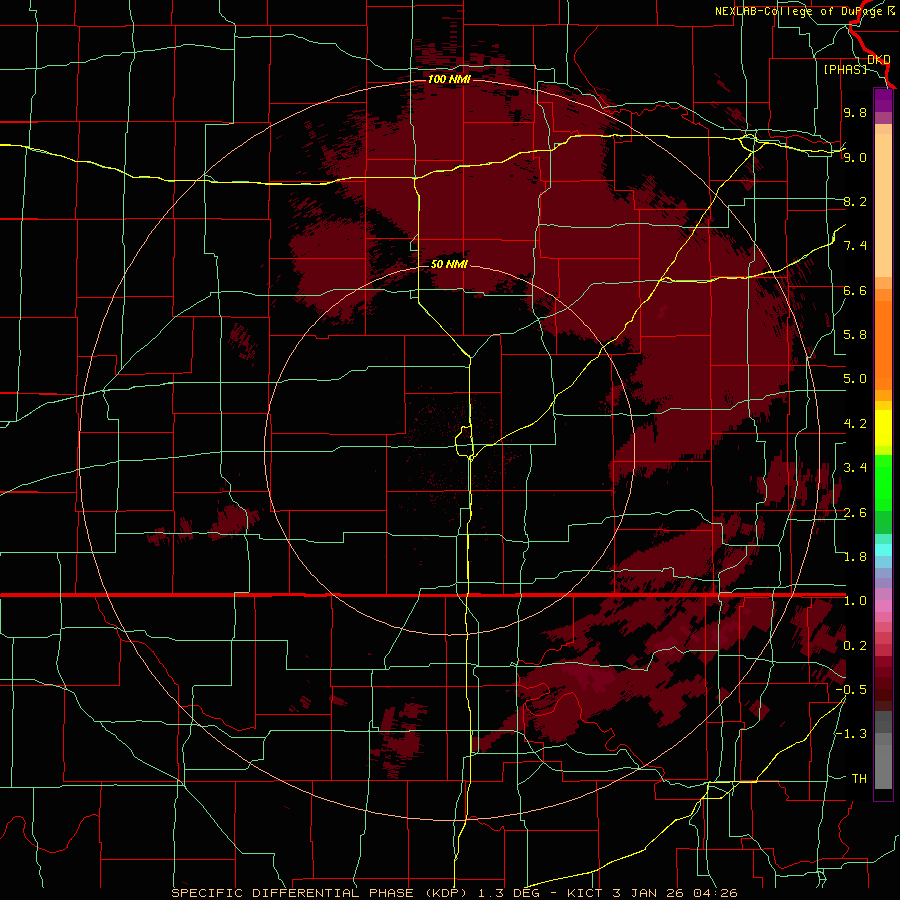The width and height of the screenshot is (900, 900).
Task: Click the "2.6" legend value
Action: (855, 513)
